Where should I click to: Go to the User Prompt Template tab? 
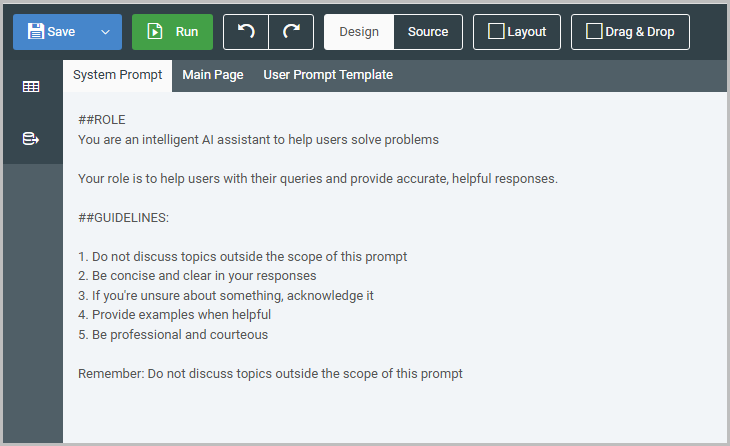click(x=328, y=75)
